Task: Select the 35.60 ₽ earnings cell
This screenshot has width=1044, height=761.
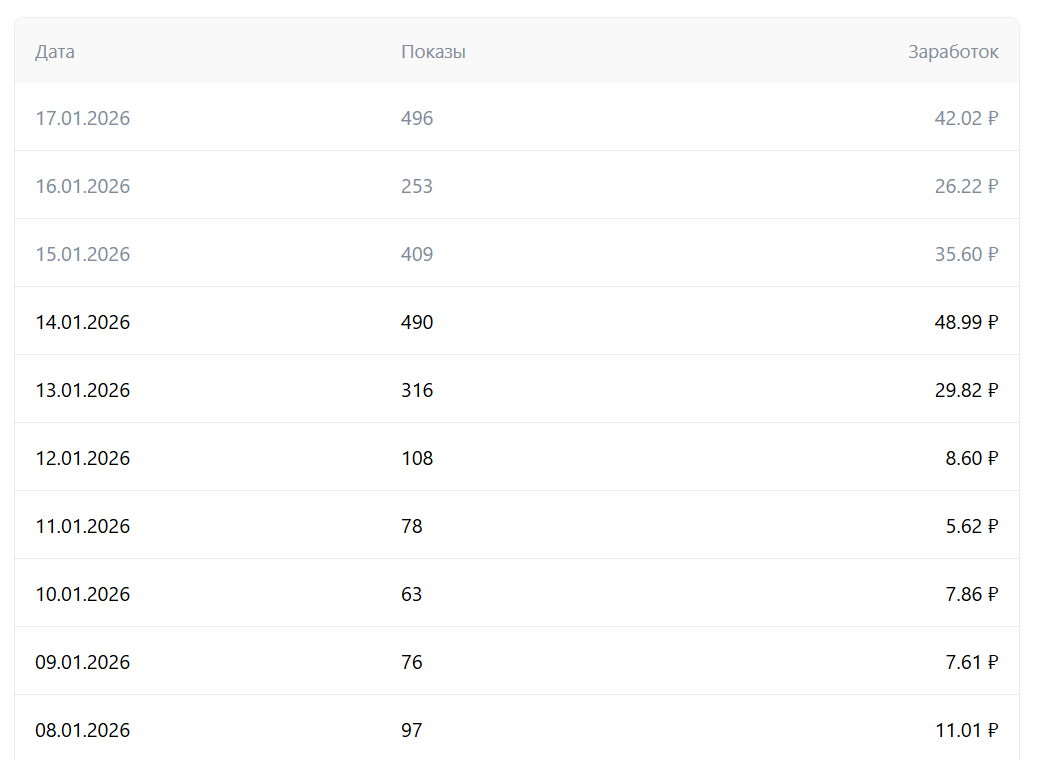Action: tap(966, 254)
